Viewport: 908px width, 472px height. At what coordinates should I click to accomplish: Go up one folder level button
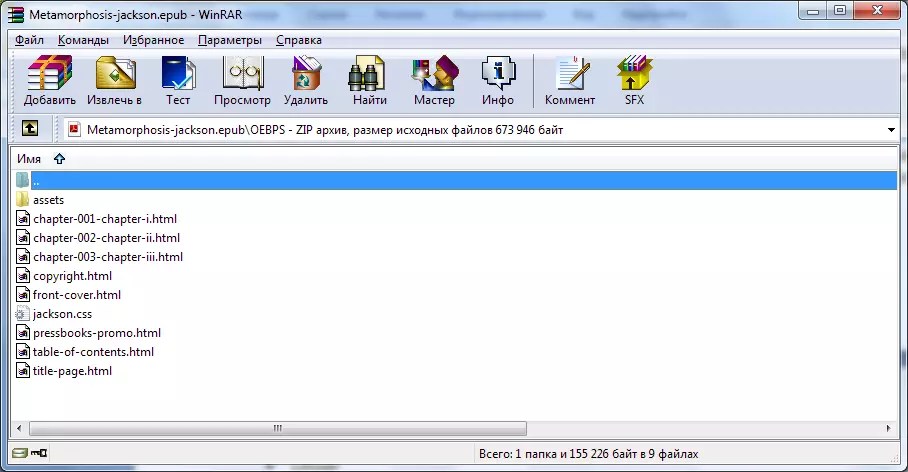pos(30,128)
